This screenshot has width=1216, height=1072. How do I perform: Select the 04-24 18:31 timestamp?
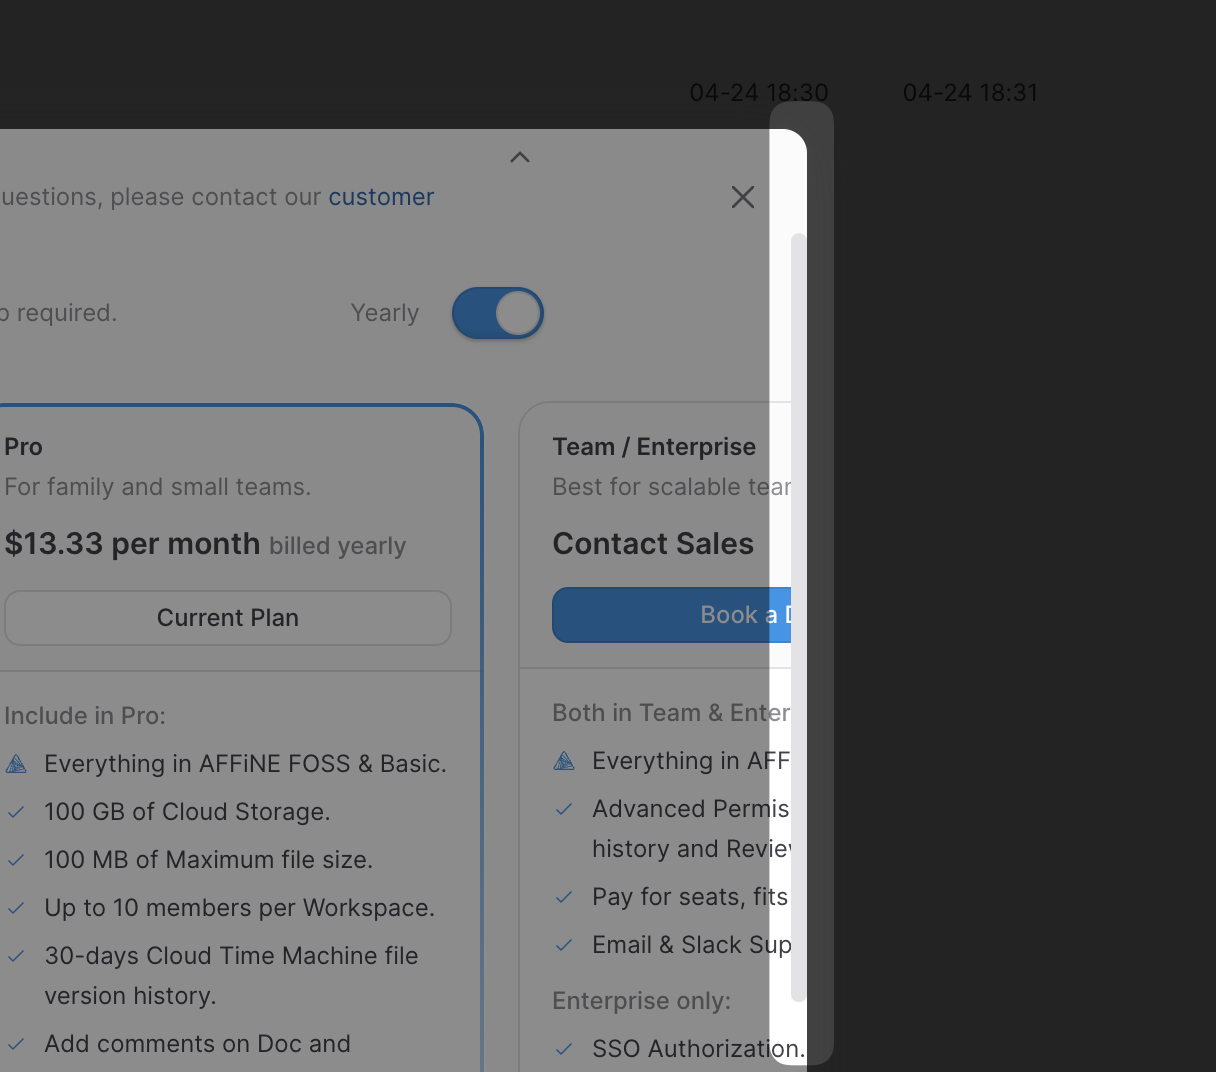pyautogui.click(x=970, y=93)
